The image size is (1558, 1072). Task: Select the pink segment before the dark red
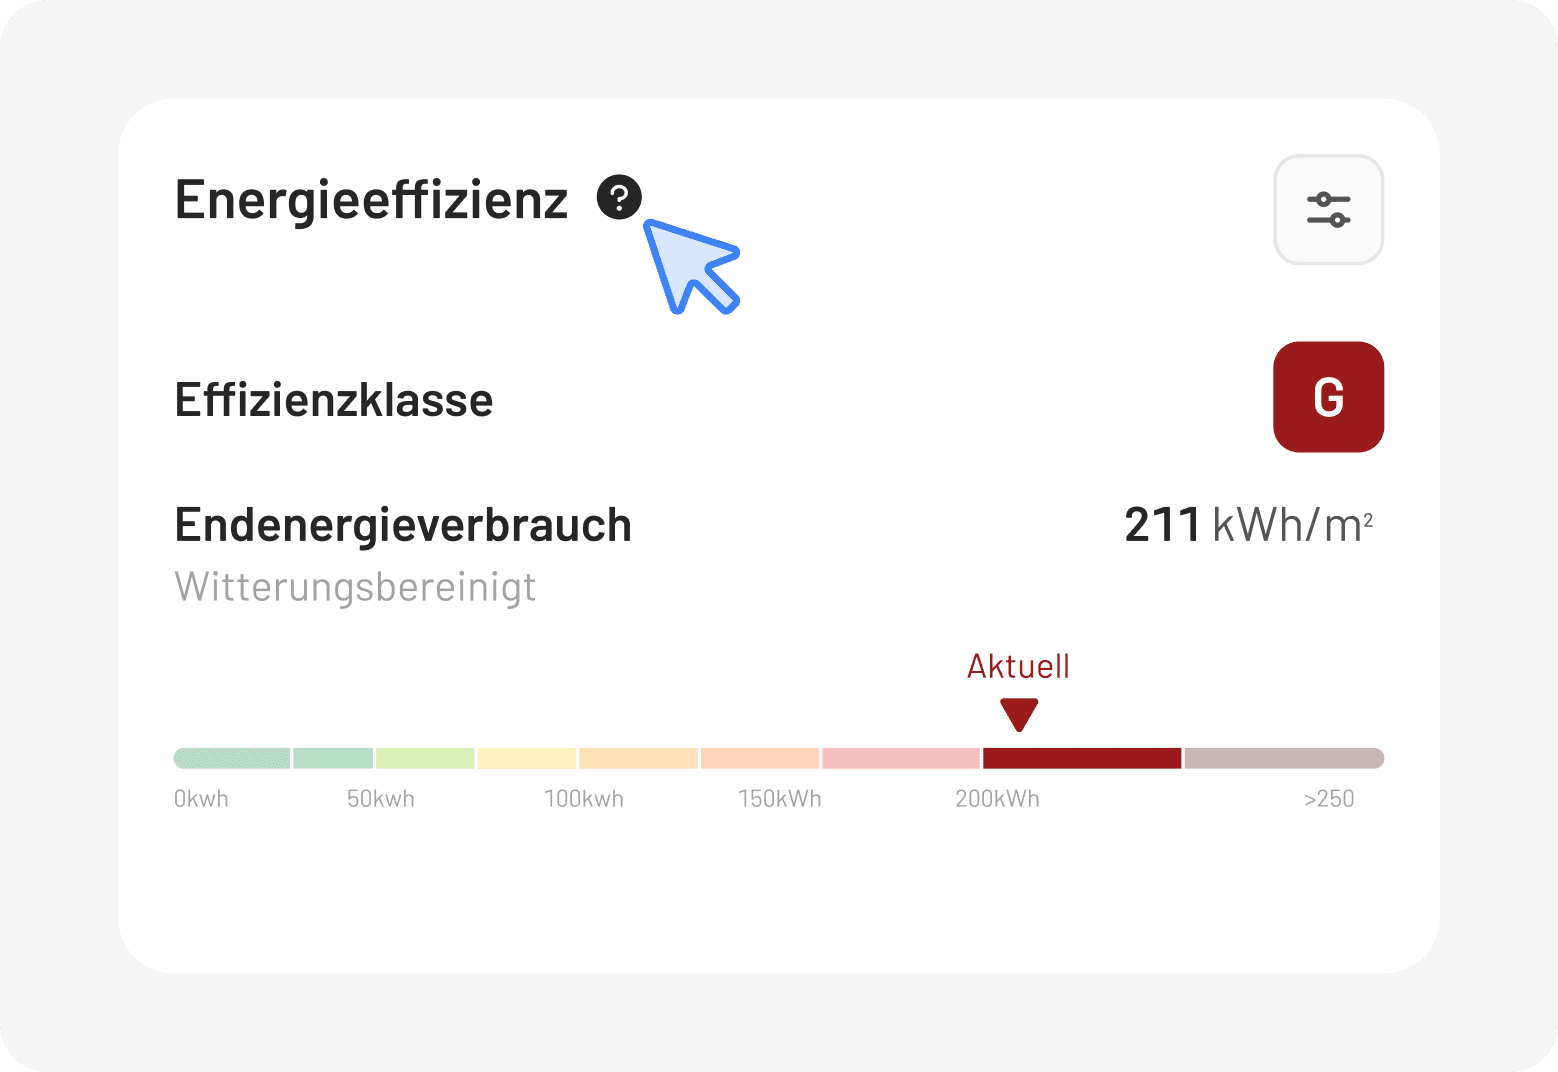coord(900,758)
